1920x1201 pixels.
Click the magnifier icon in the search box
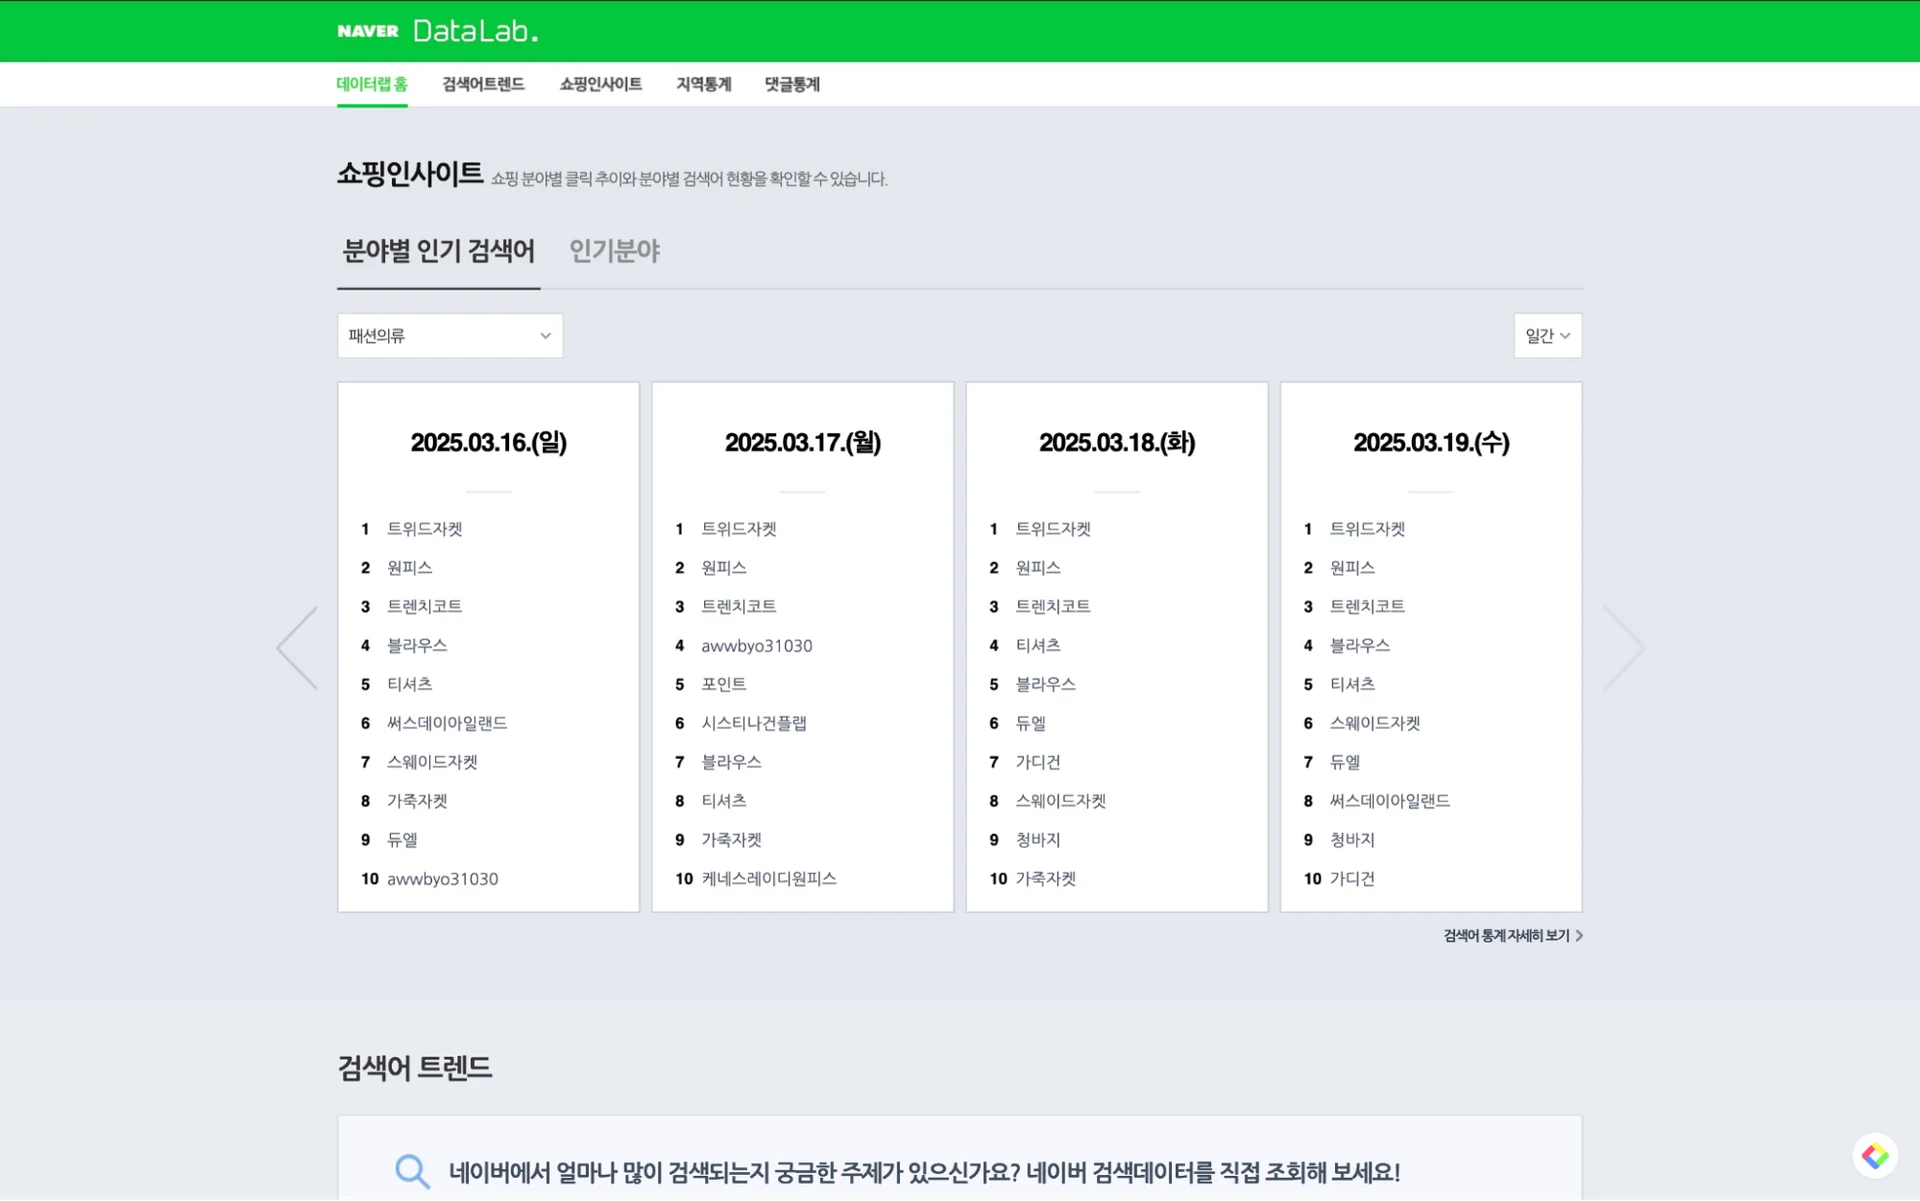pyautogui.click(x=411, y=1170)
